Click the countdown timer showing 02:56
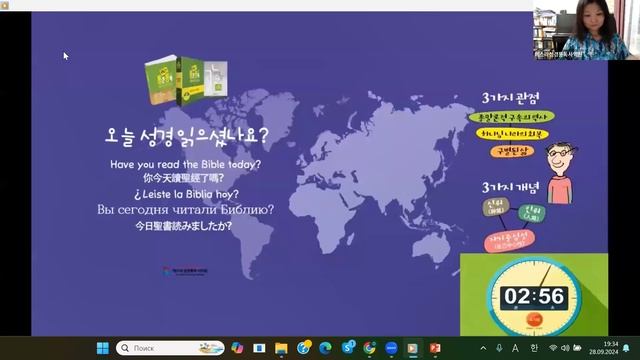This screenshot has height=360, width=640. (534, 296)
